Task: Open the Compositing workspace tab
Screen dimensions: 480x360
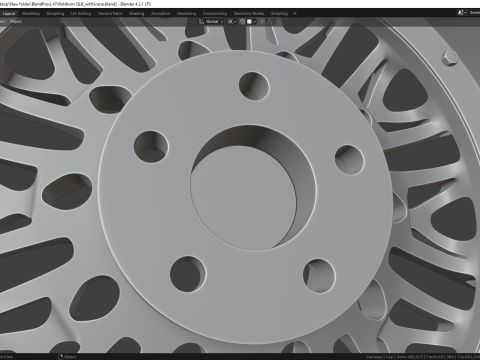Action: pyautogui.click(x=215, y=14)
